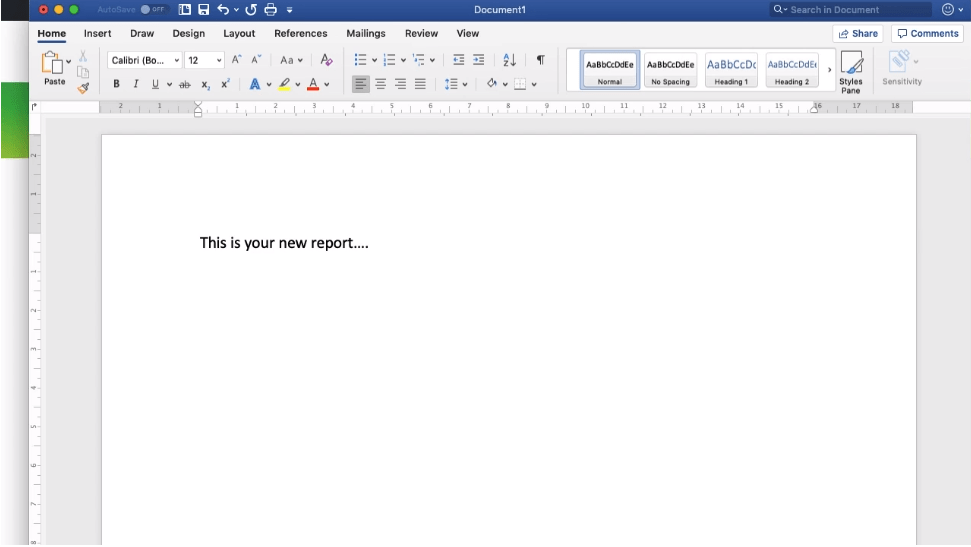Switch to the Mailings tab
The image size is (971, 547).
click(x=365, y=33)
